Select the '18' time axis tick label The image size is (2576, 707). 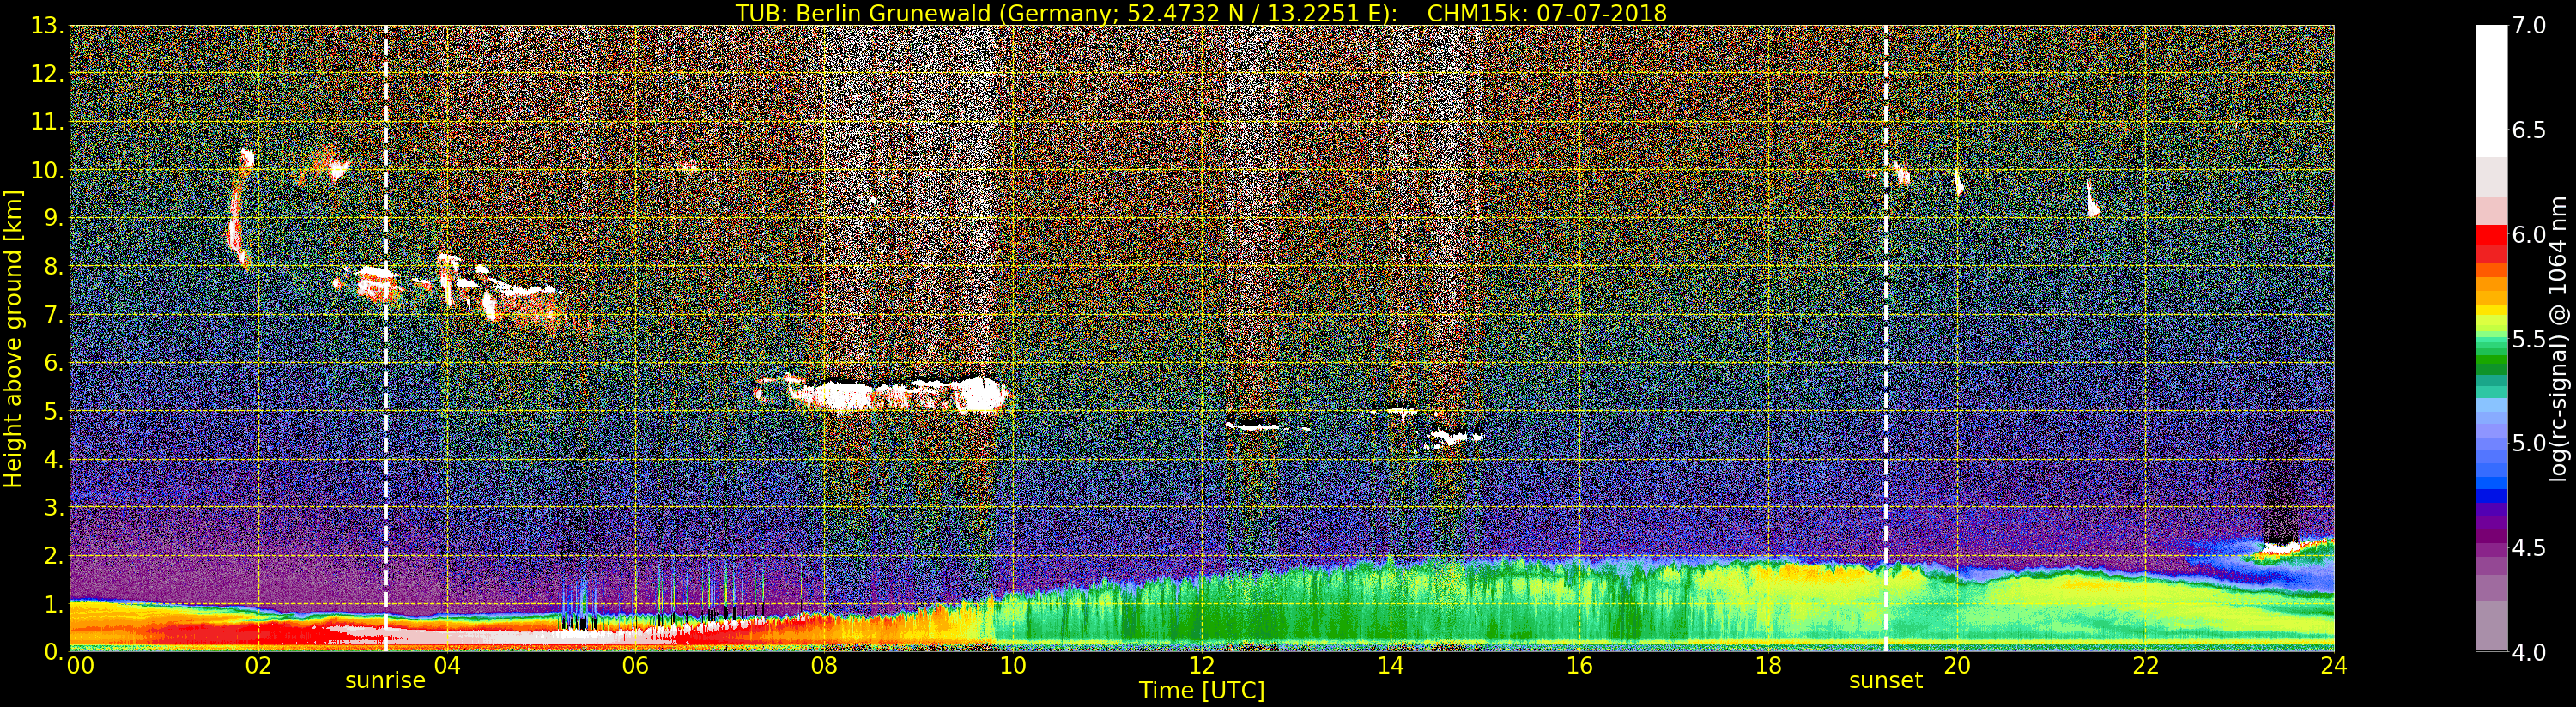coord(1768,665)
